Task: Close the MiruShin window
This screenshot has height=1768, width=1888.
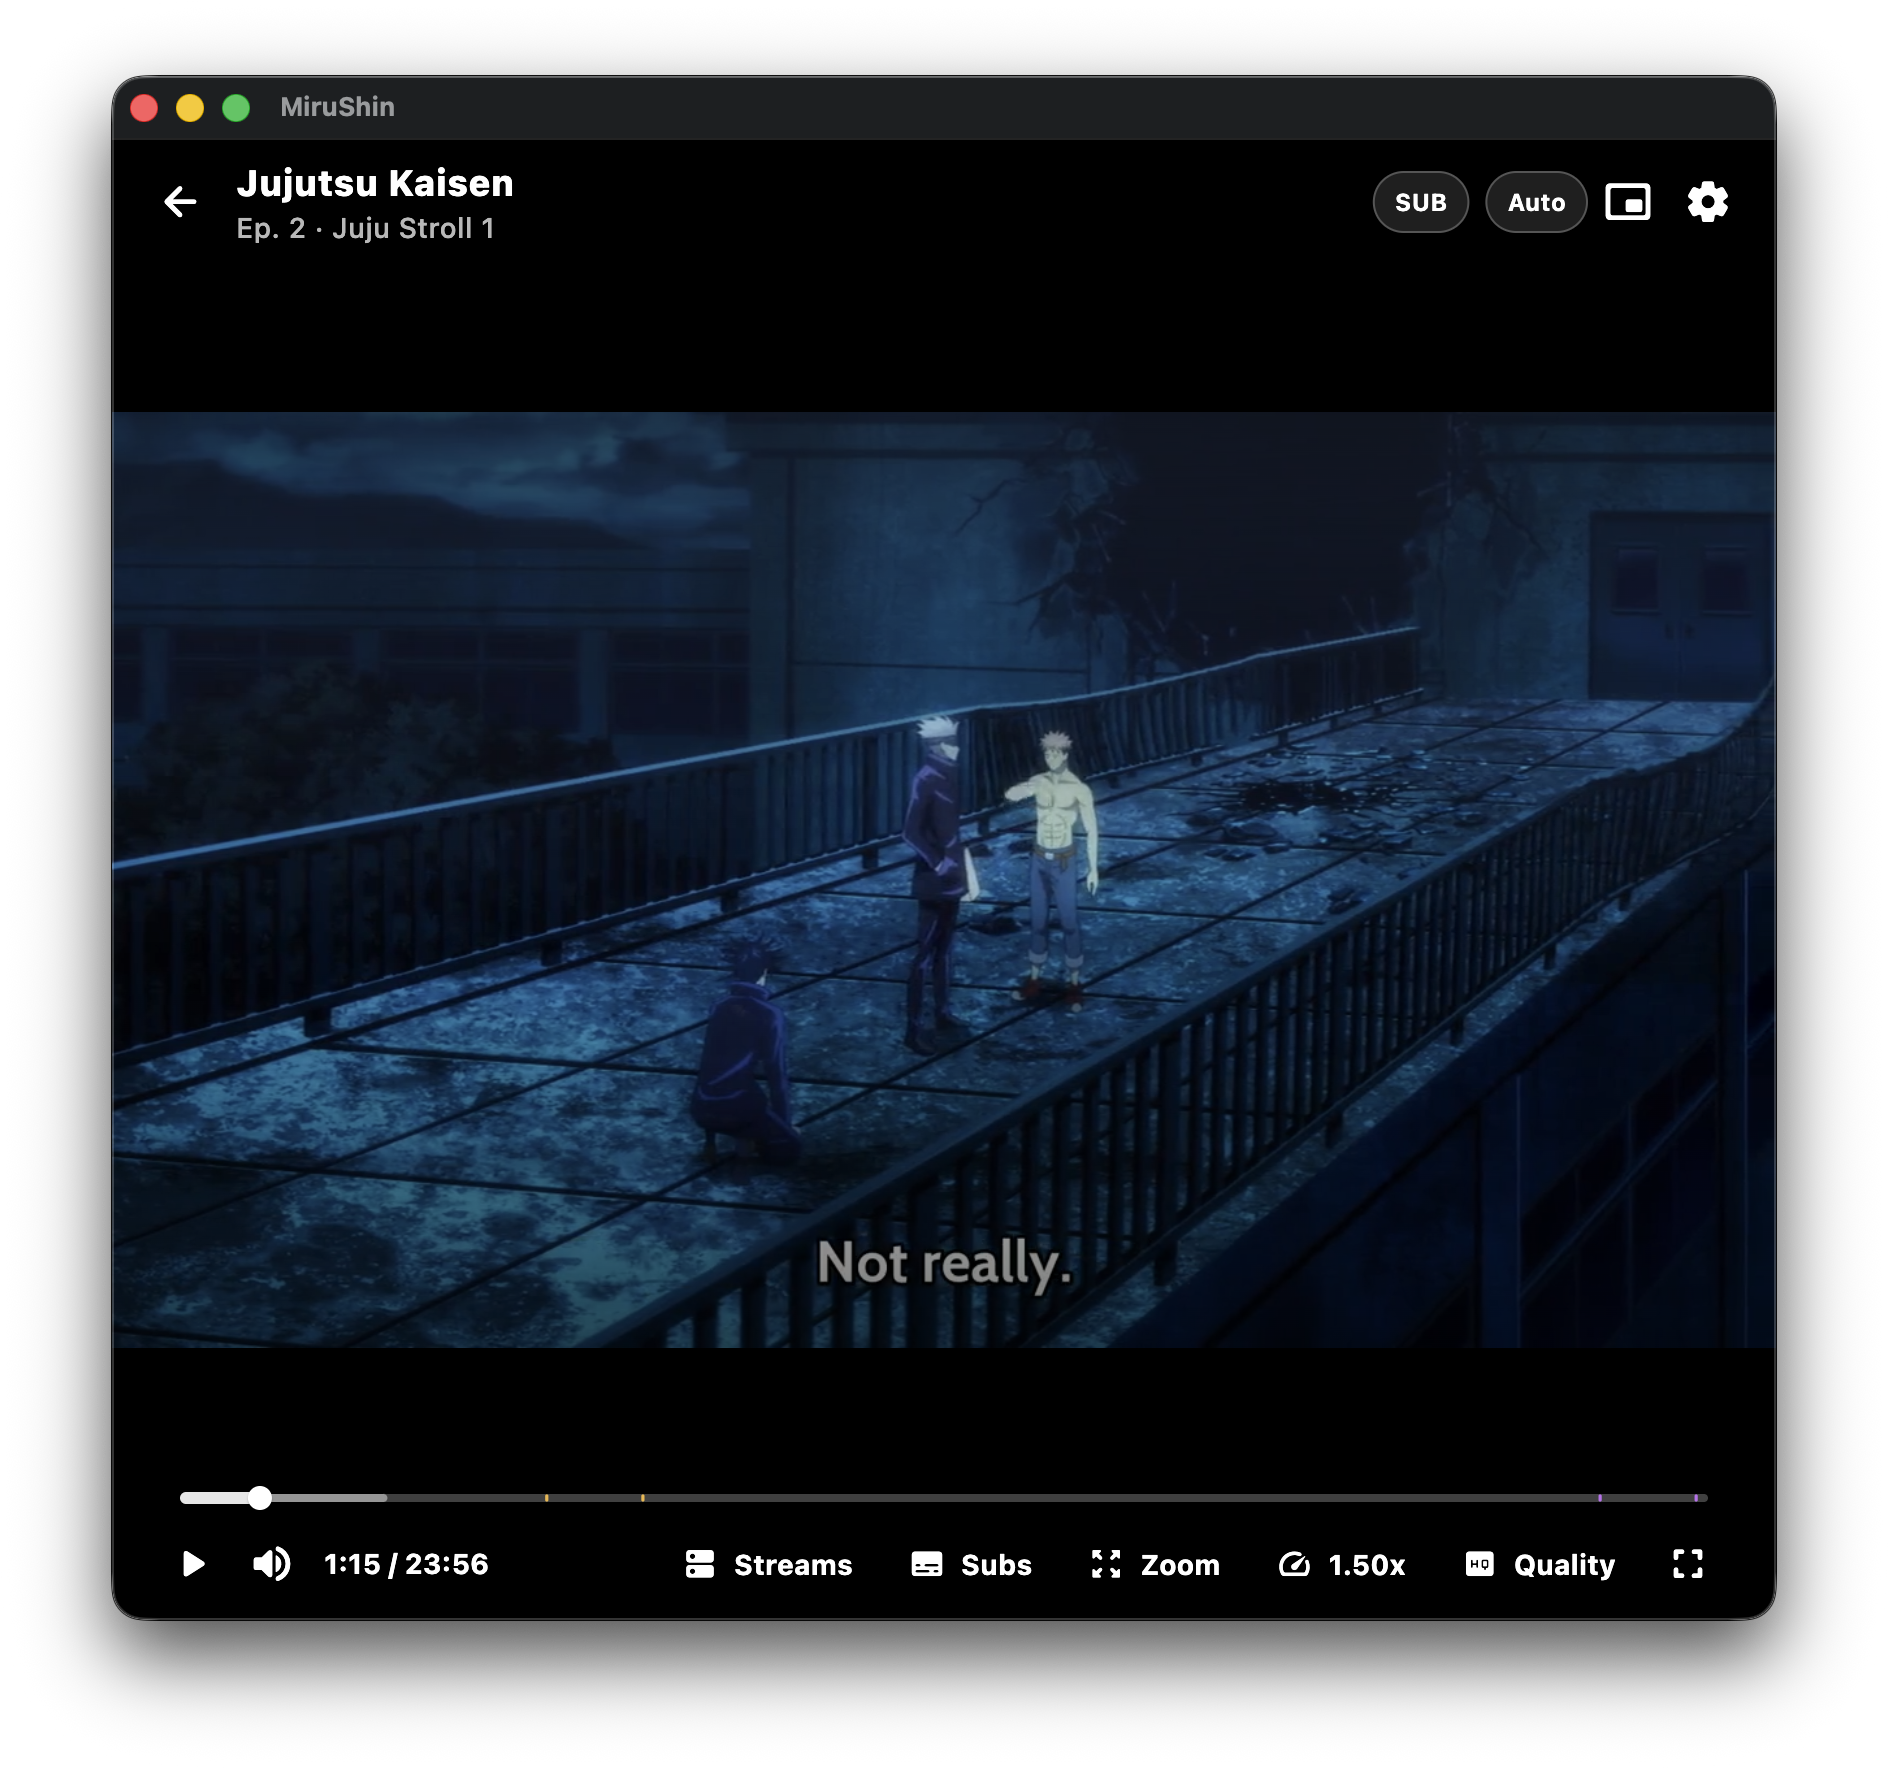Action: click(144, 107)
